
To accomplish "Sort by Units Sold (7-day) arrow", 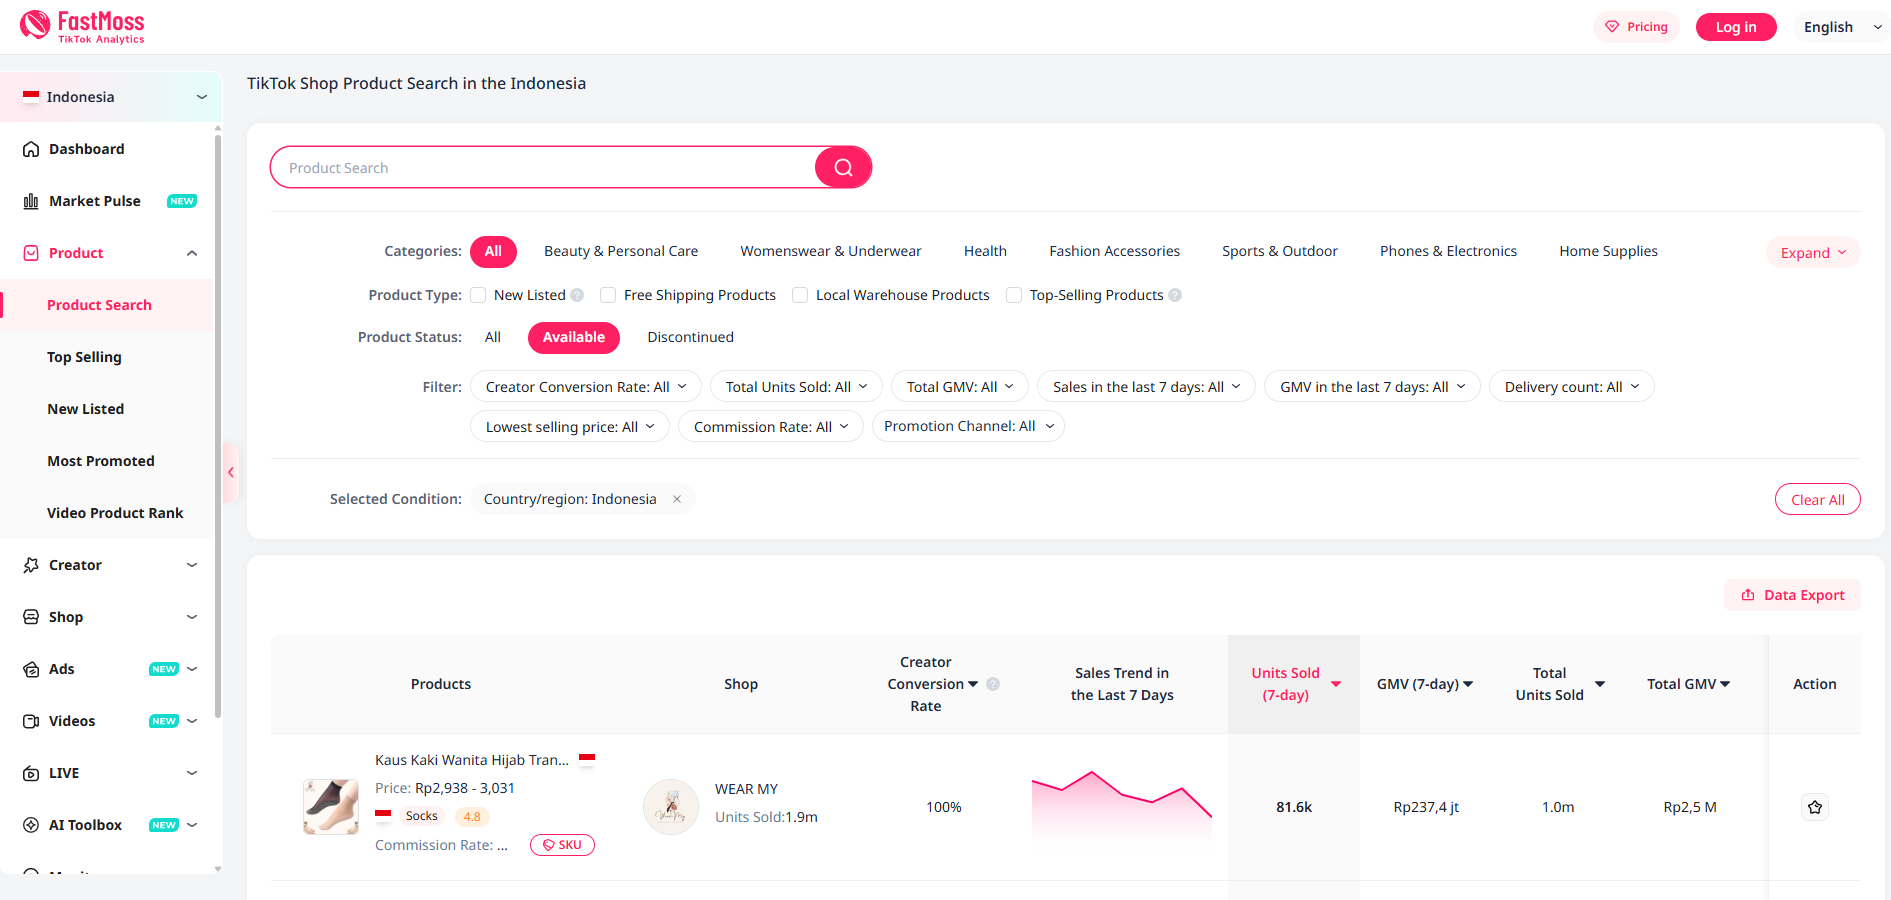I will point(1336,684).
